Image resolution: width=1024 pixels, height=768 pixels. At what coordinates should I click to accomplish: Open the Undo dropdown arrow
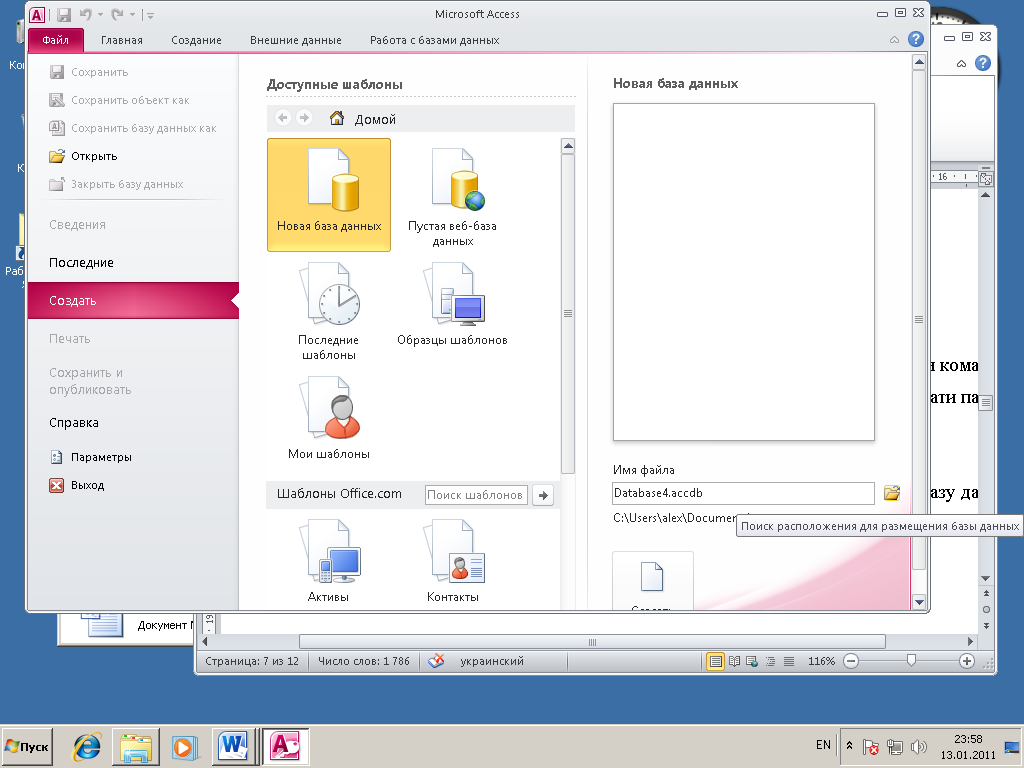100,15
